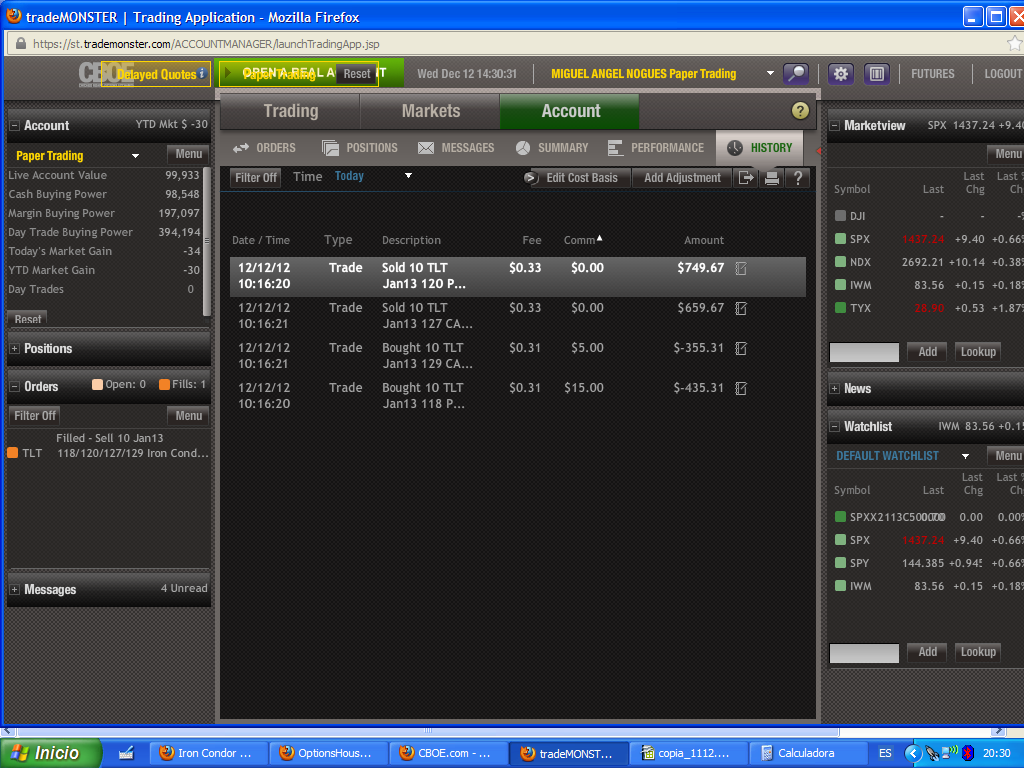Click the Orders arrows icon
The width and height of the screenshot is (1024, 768).
pyautogui.click(x=241, y=148)
